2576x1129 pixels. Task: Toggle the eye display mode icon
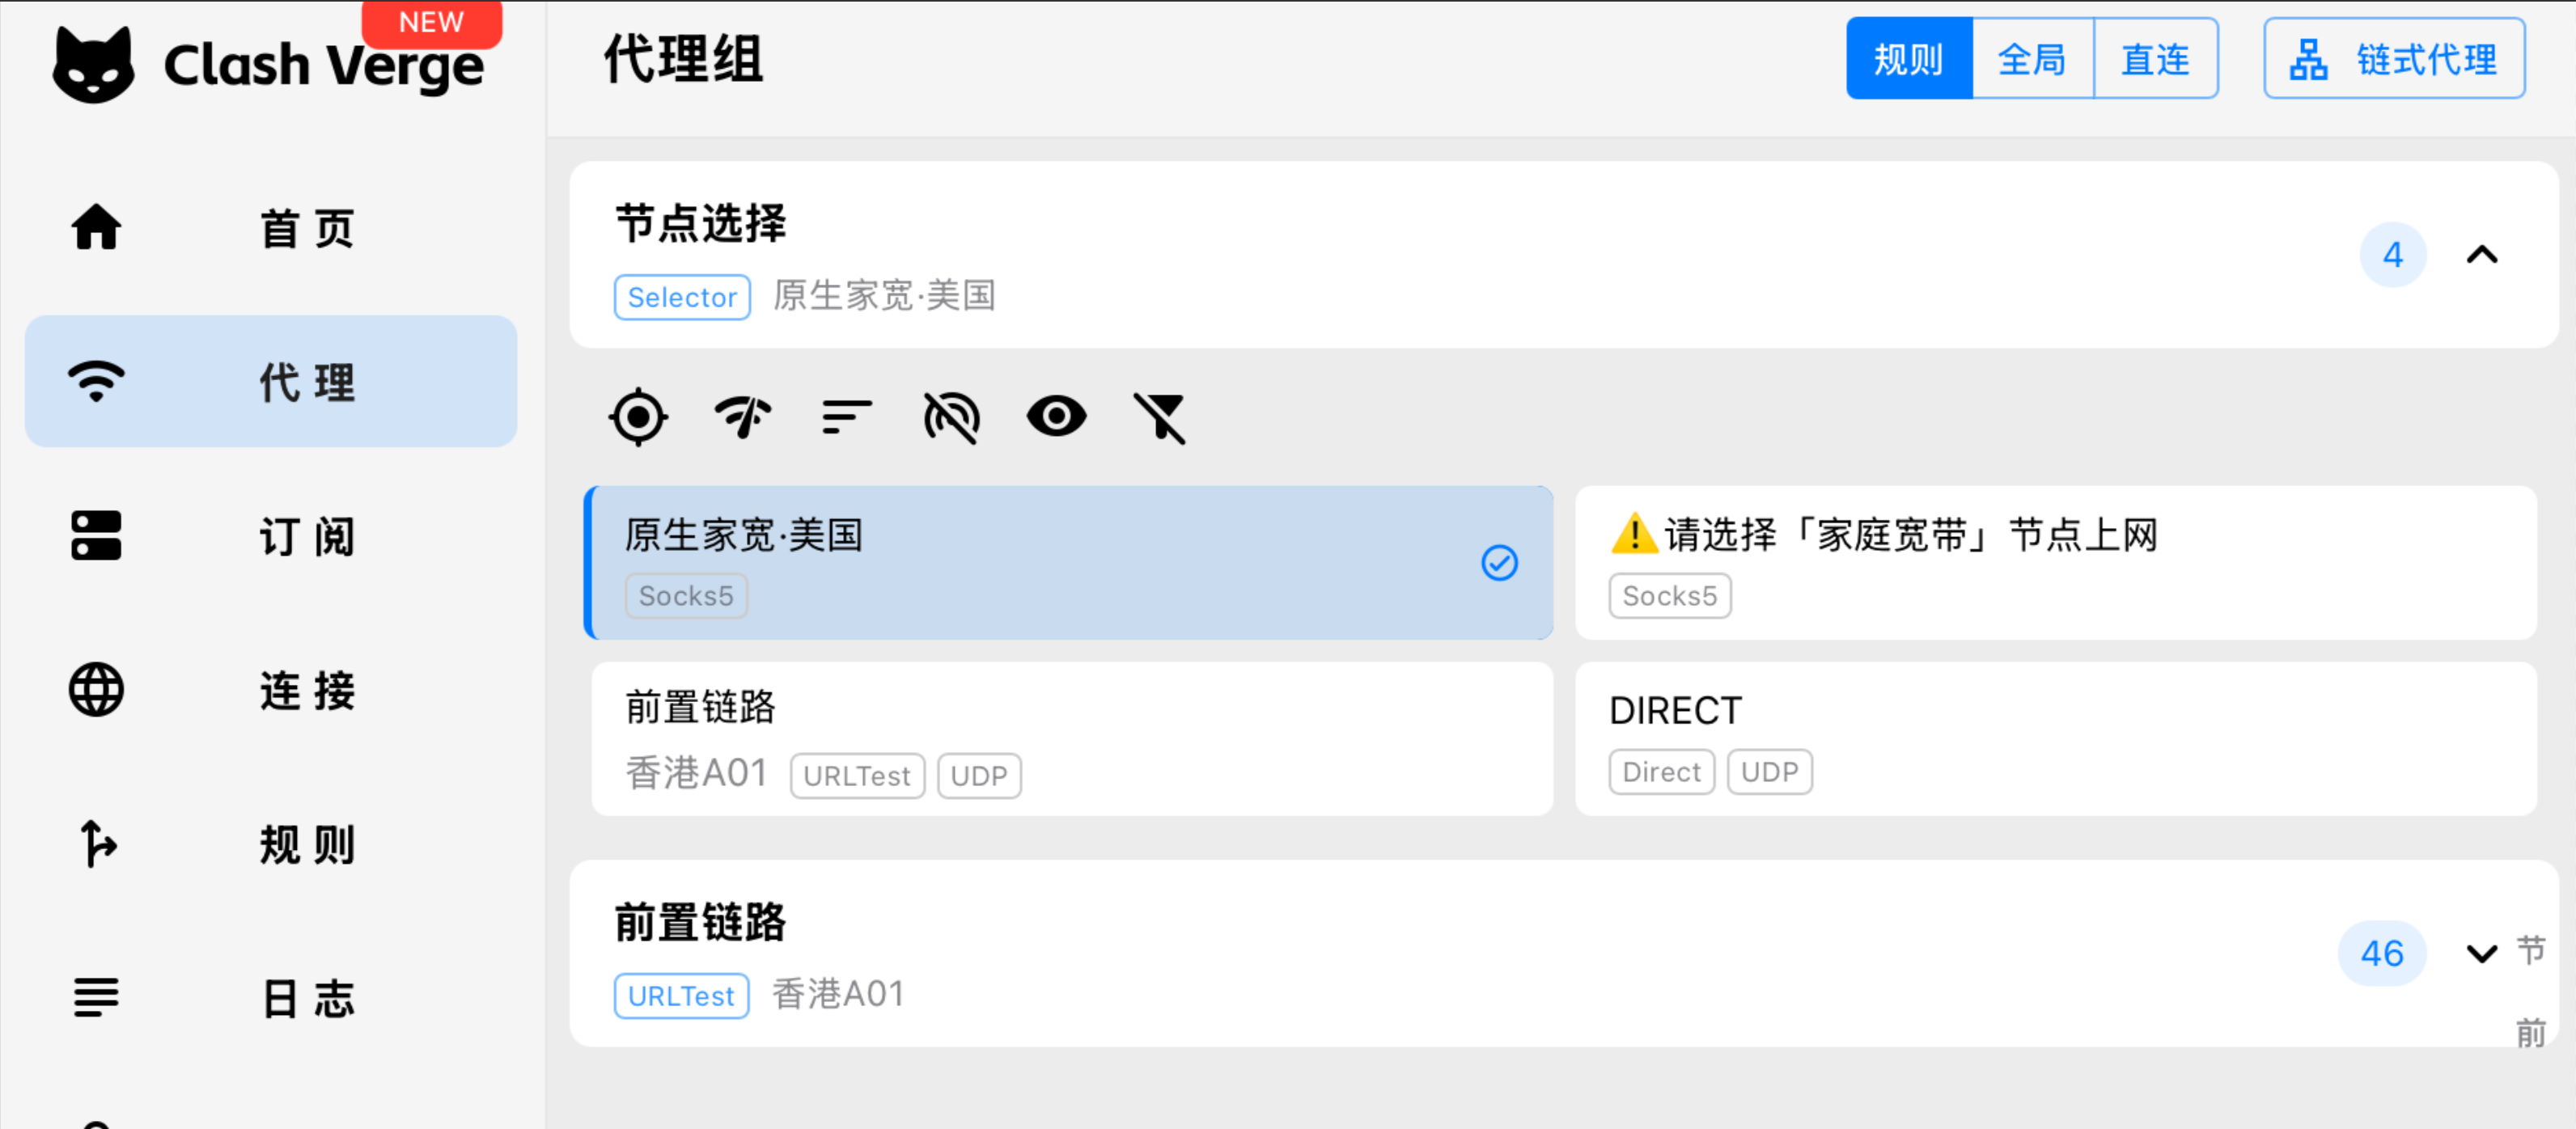tap(1056, 416)
